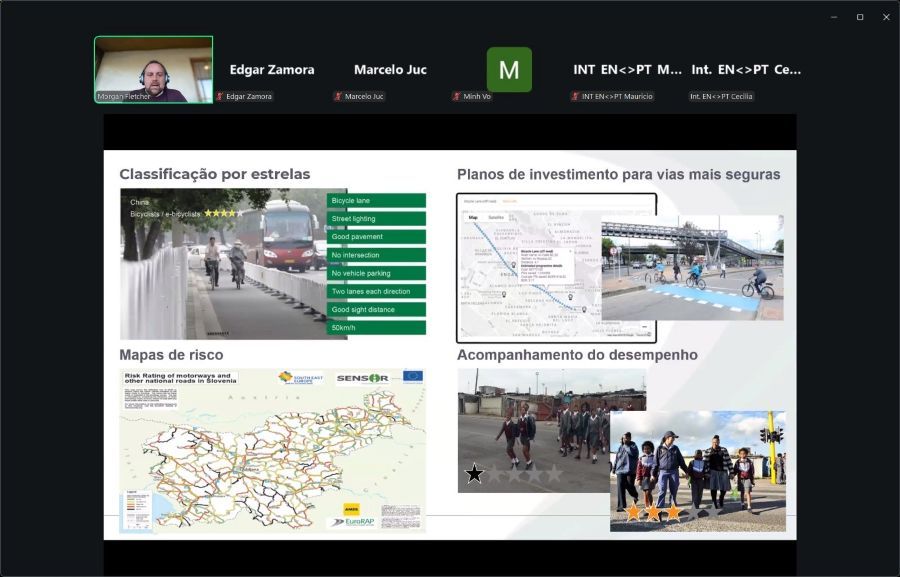Select Morgan Fletcher's video thumbnail
The width and height of the screenshot is (900, 577).
tap(153, 69)
